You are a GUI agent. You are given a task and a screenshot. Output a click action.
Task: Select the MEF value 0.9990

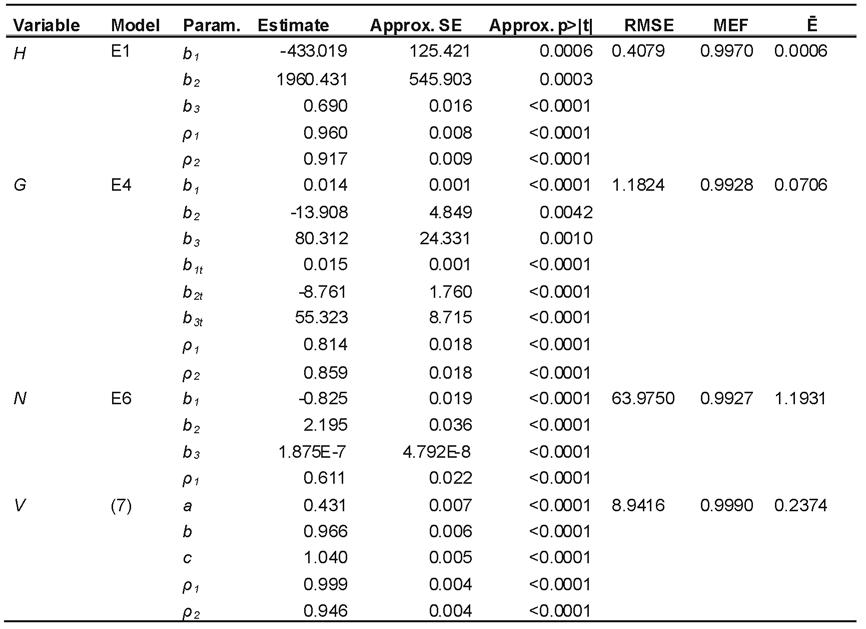tap(726, 505)
